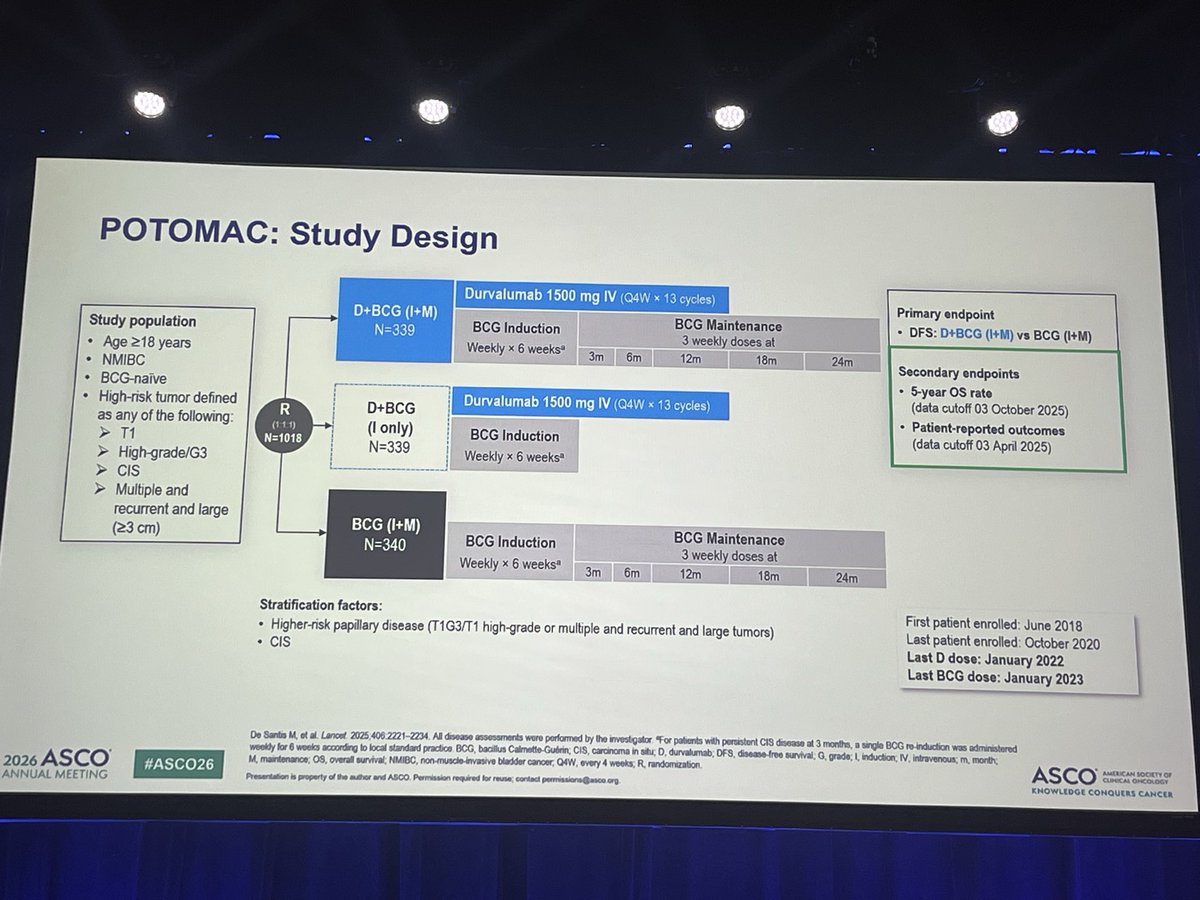Image resolution: width=1200 pixels, height=900 pixels.
Task: Click the "5-year OS rate" bullet
Action: tap(951, 393)
